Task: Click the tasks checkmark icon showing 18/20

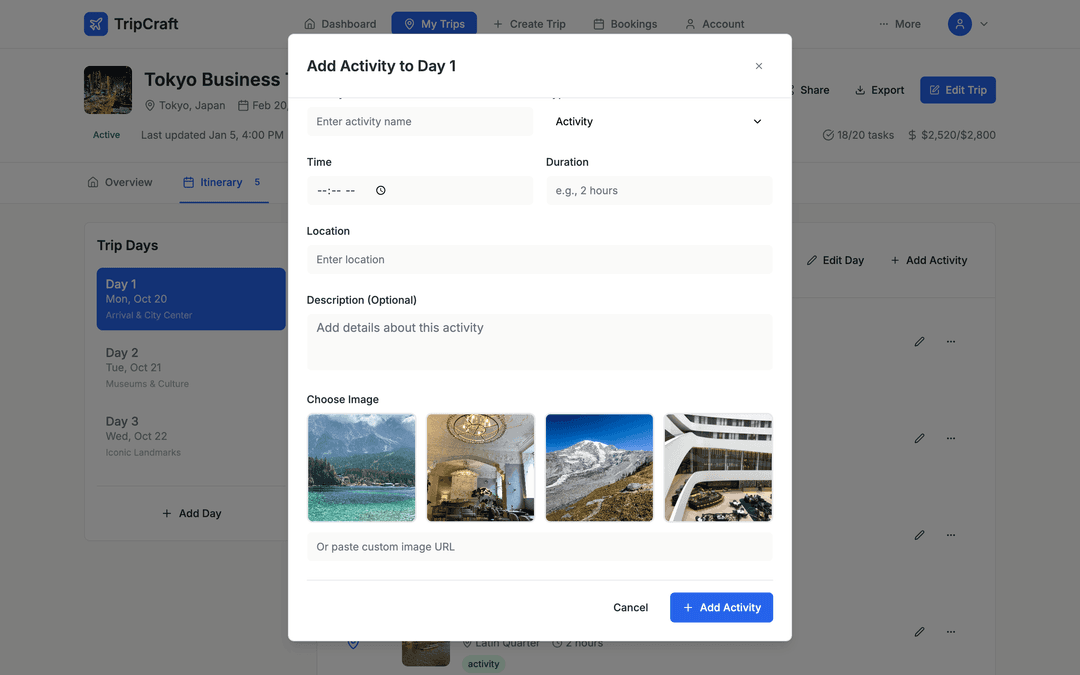Action: 828,134
